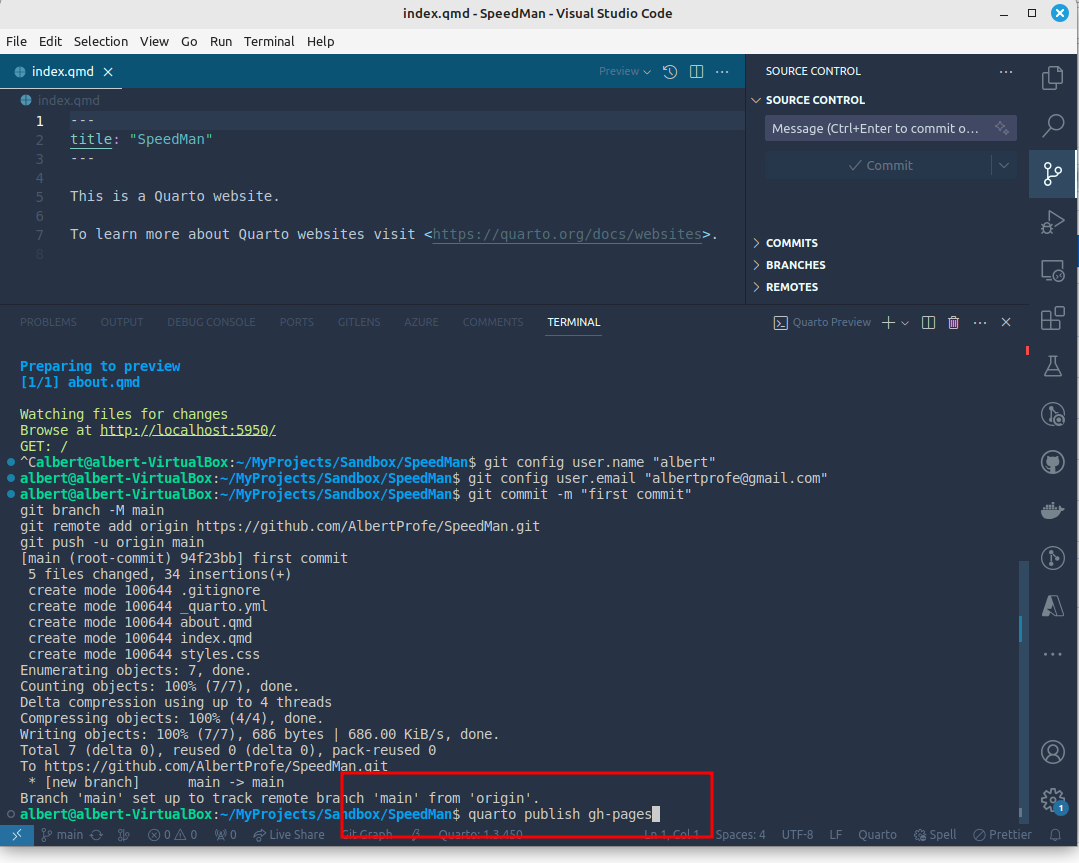This screenshot has width=1079, height=863.
Task: Click the main branch in status bar
Action: coord(62,835)
